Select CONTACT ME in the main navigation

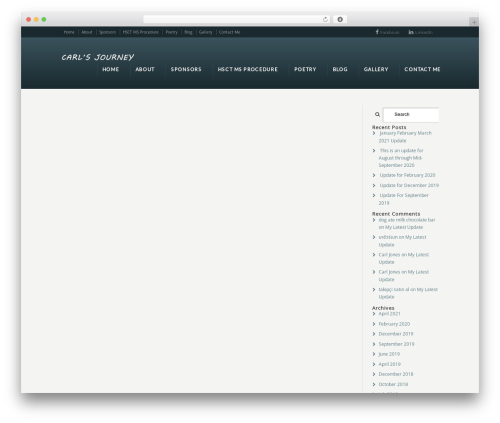click(422, 69)
